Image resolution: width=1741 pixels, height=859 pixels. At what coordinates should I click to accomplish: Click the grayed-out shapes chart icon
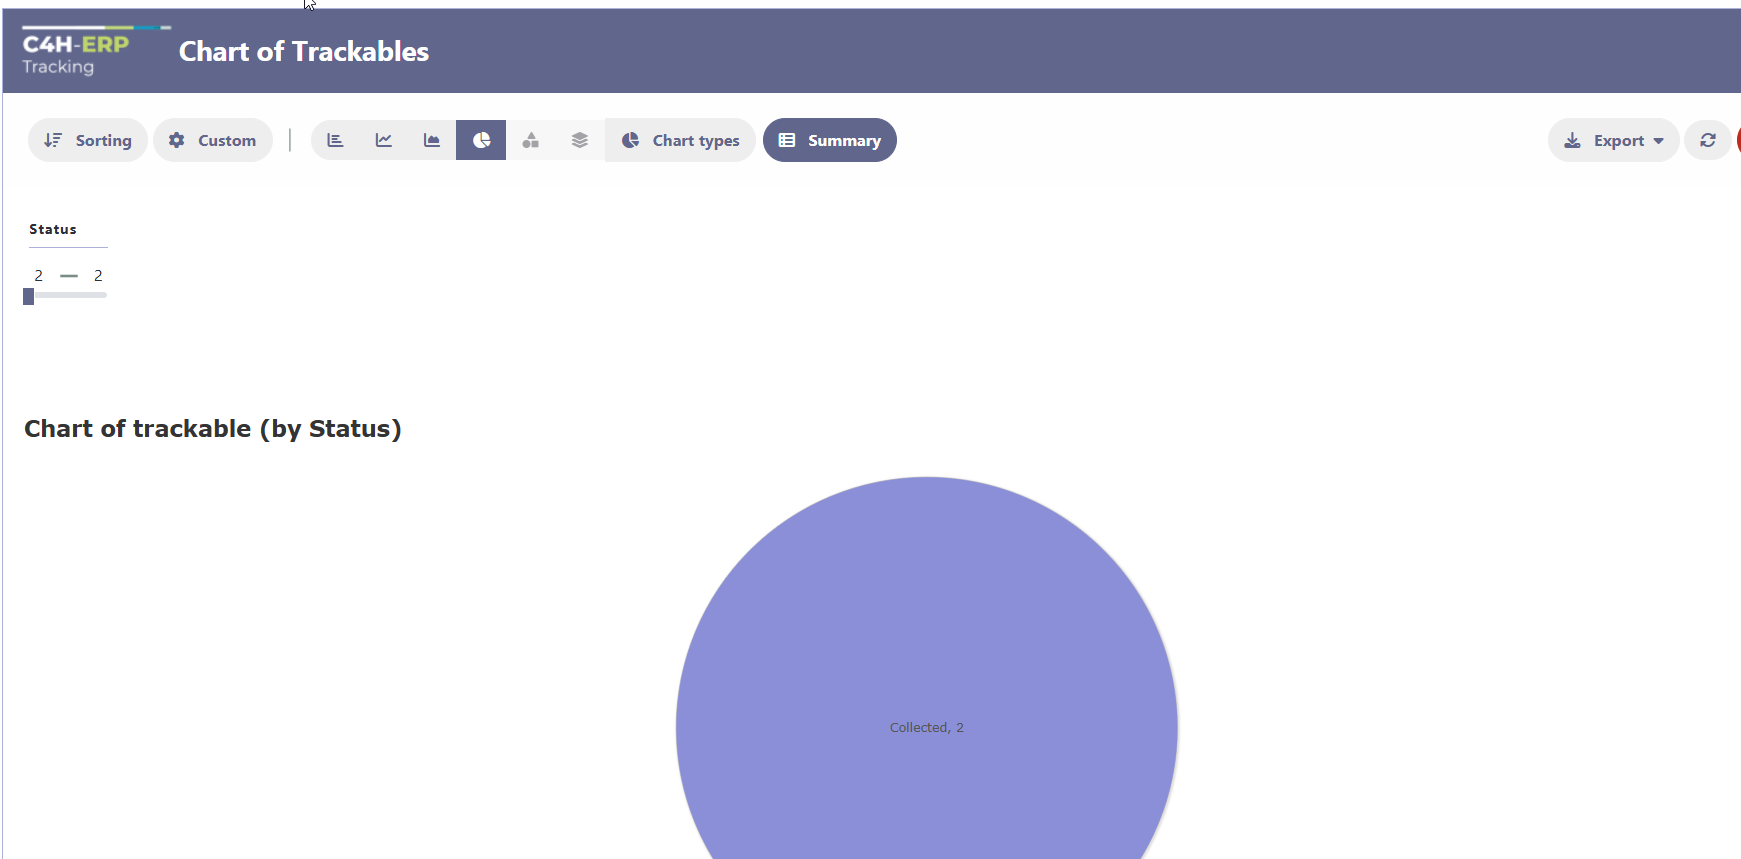point(530,140)
